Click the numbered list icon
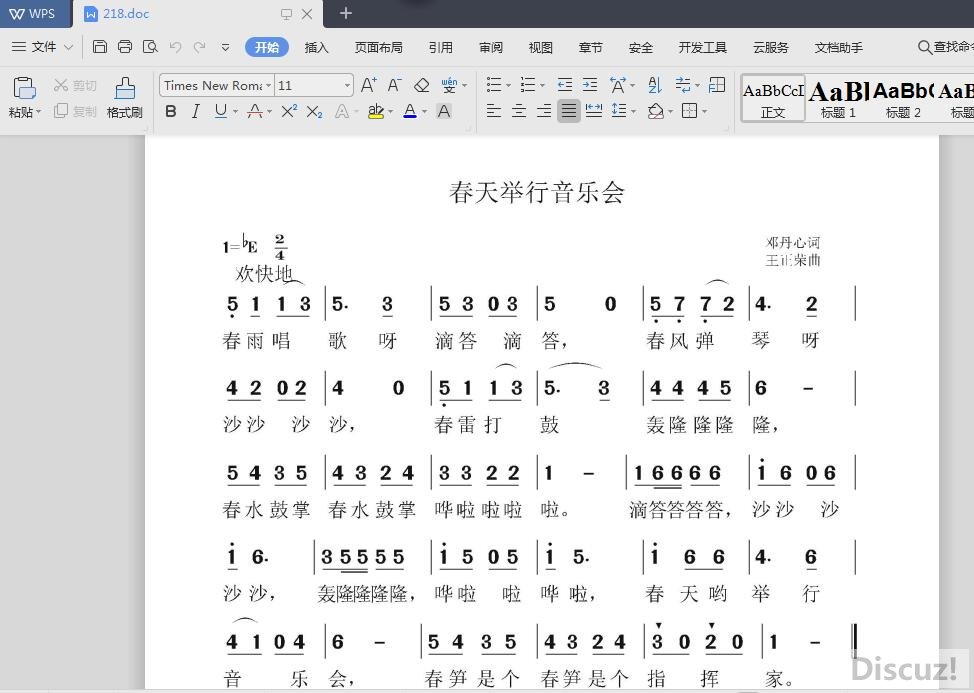974x693 pixels. pos(528,84)
